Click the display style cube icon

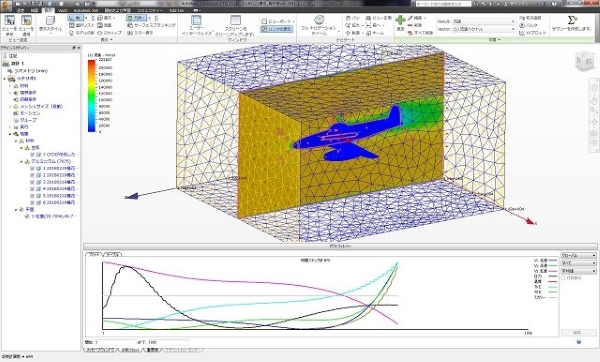pos(51,21)
